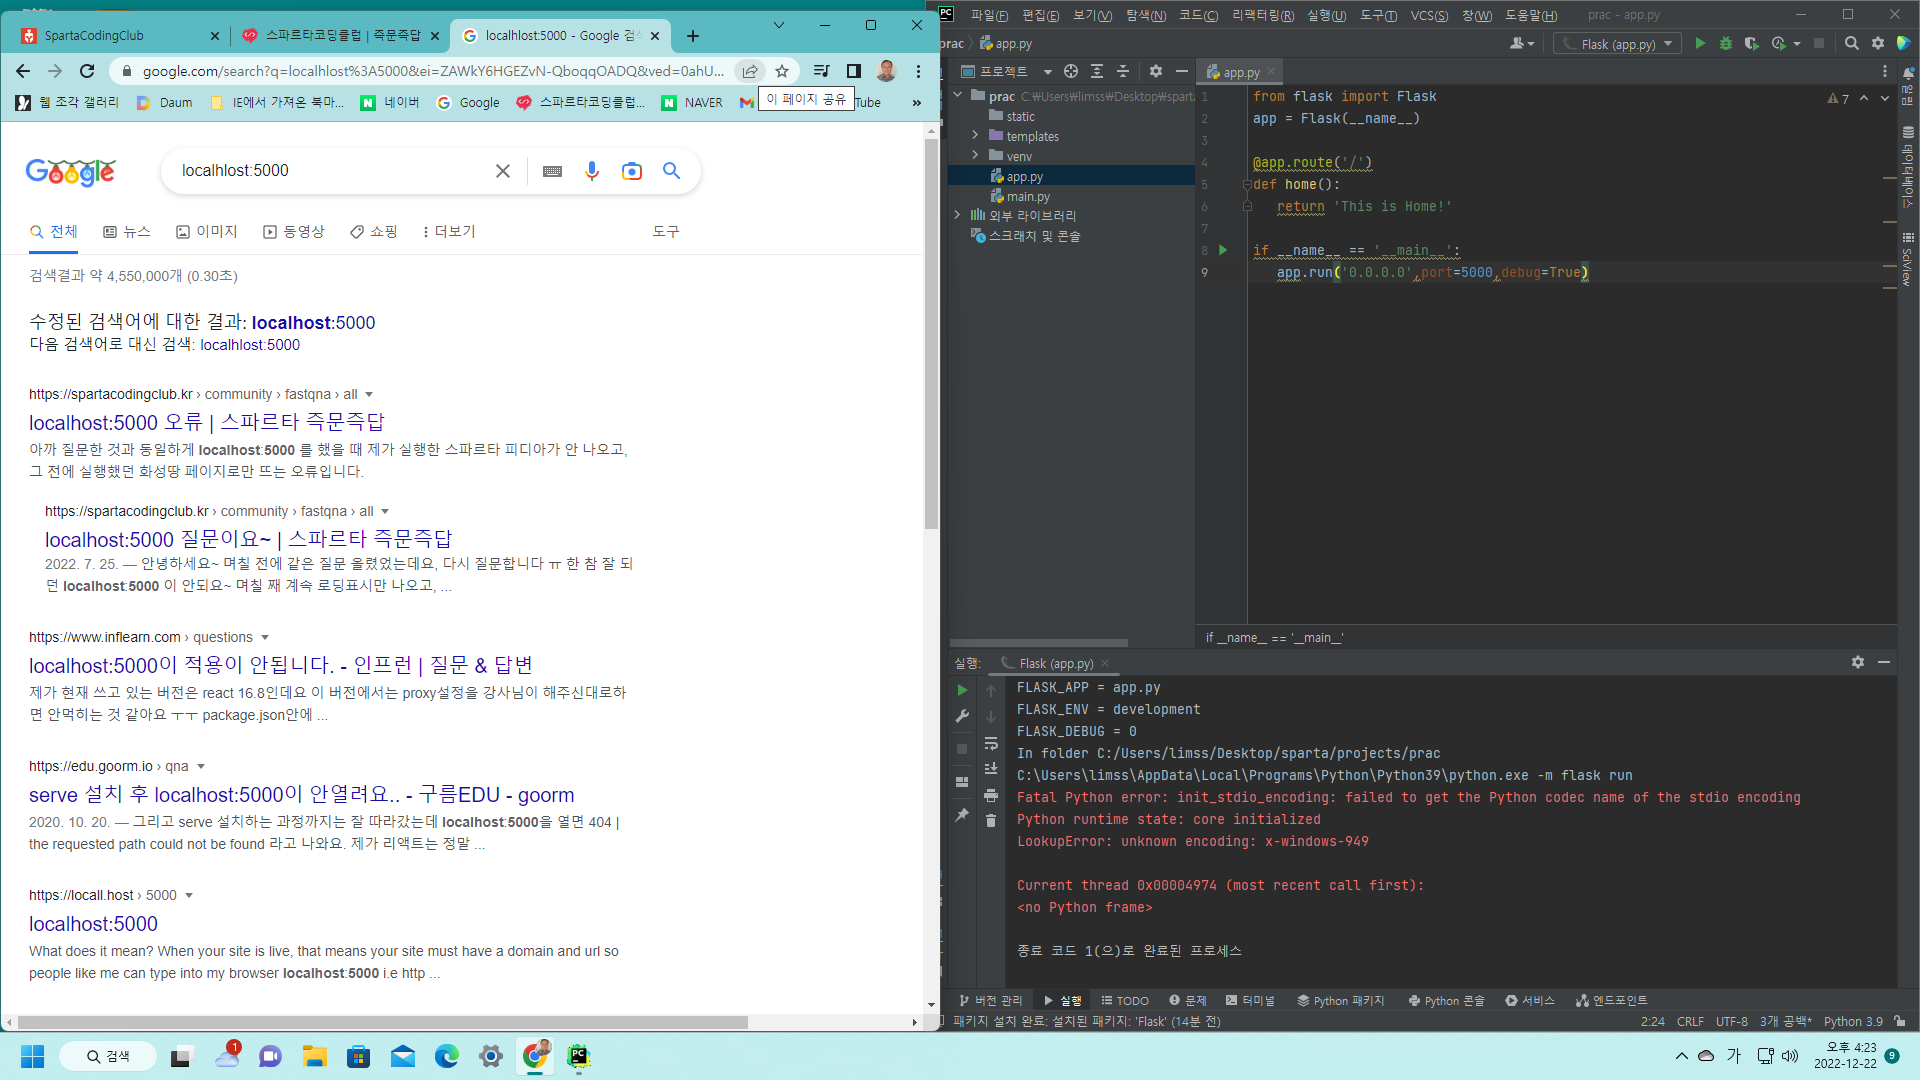
Task: Open the Project view selector dropdown arrow
Action: click(1047, 72)
